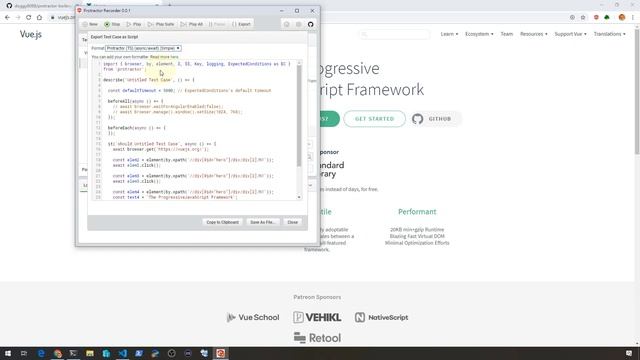Expand the Learn menu on Vue.js site
Image resolution: width=640 pixels, height=360 pixels.
point(449,34)
